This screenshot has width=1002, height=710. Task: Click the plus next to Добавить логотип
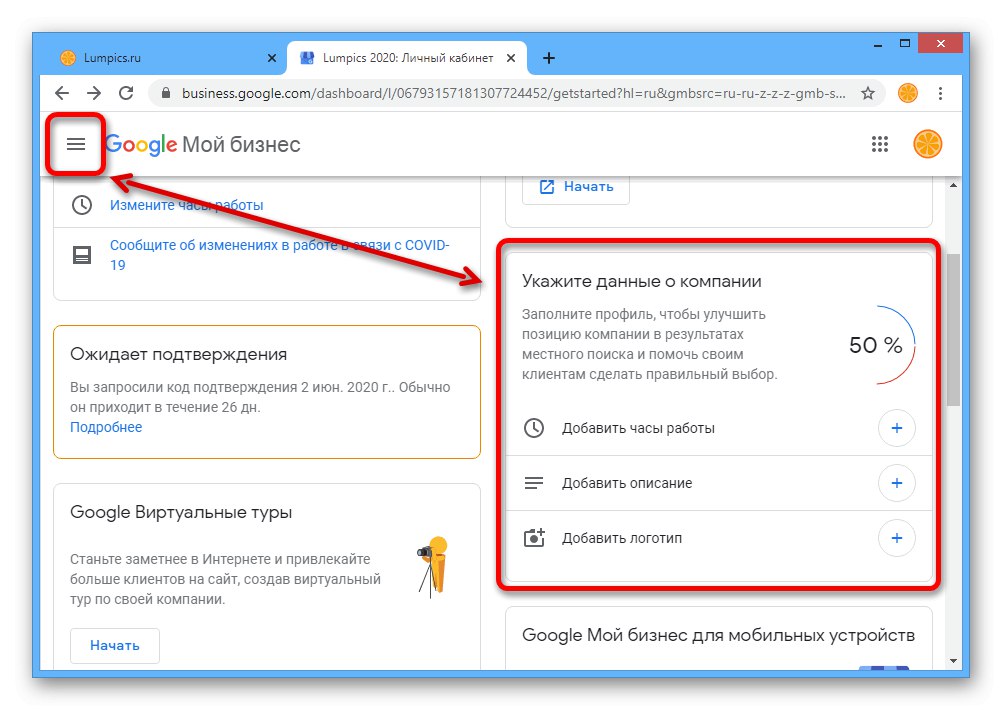[x=896, y=539]
